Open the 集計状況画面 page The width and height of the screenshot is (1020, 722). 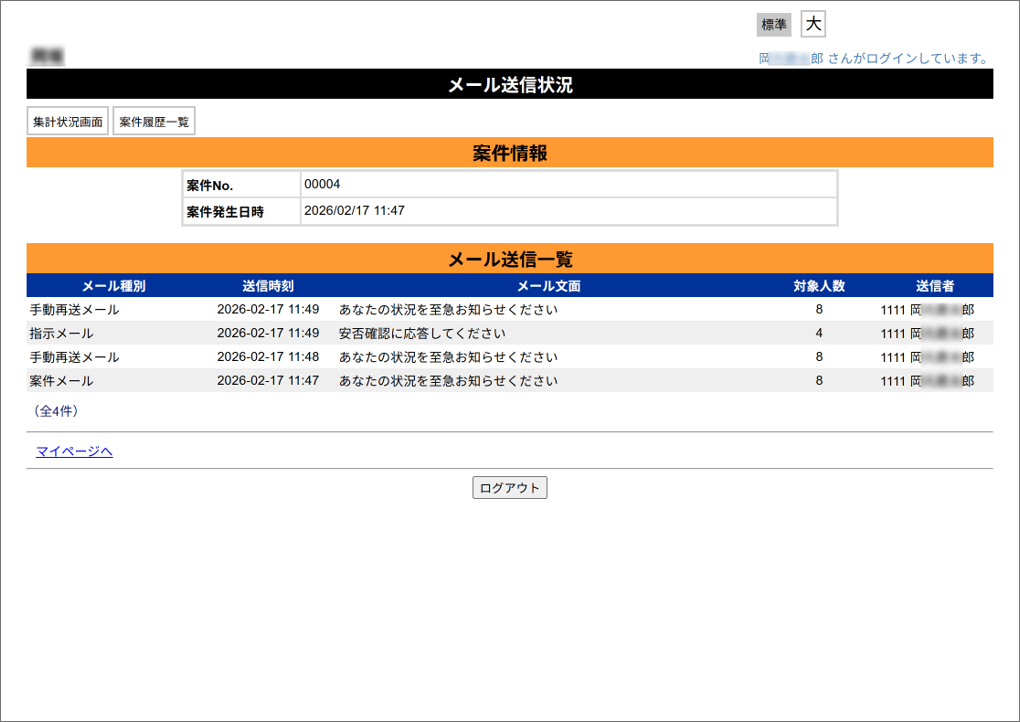[x=67, y=122]
